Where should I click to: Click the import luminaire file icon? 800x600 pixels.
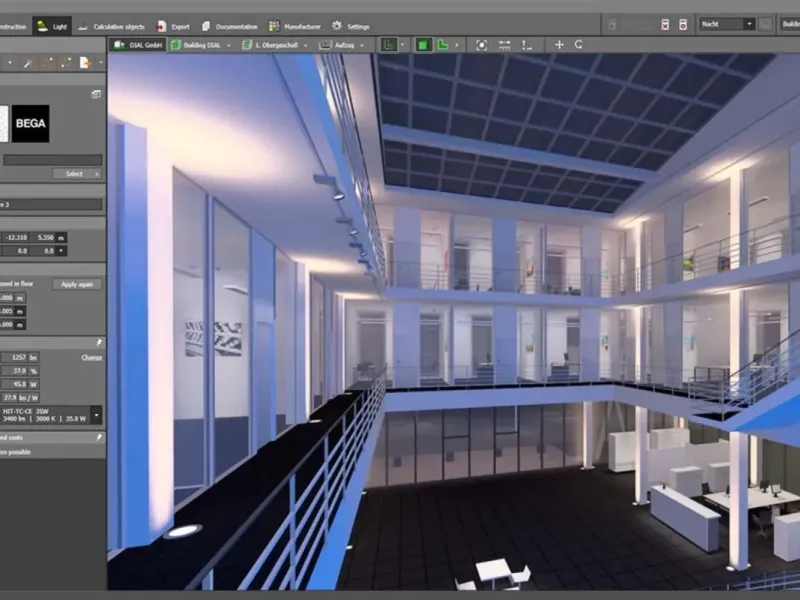point(85,63)
